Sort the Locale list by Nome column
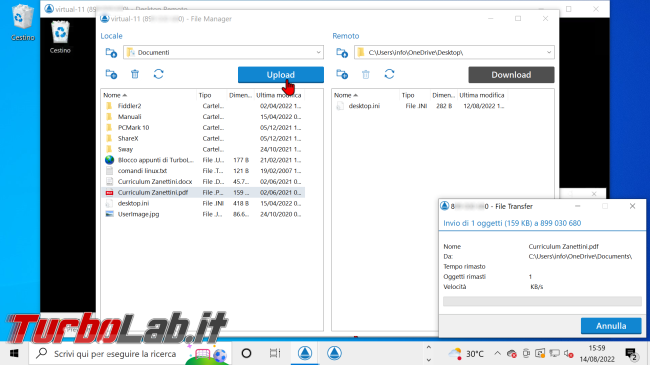The height and width of the screenshot is (365, 650). 149,95
